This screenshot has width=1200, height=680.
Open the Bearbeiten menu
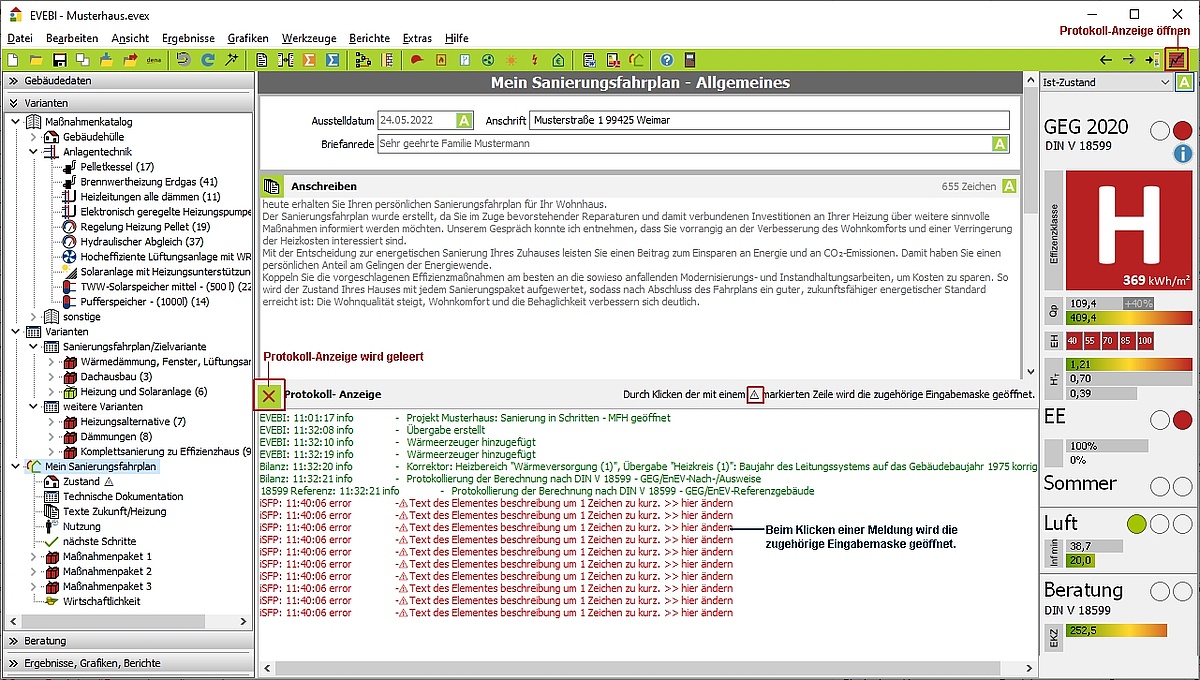coord(71,38)
